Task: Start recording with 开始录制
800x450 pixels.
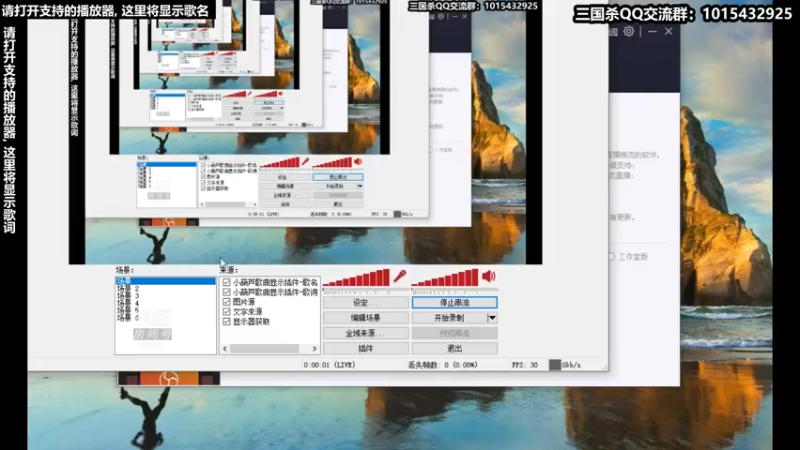Action: pos(449,318)
